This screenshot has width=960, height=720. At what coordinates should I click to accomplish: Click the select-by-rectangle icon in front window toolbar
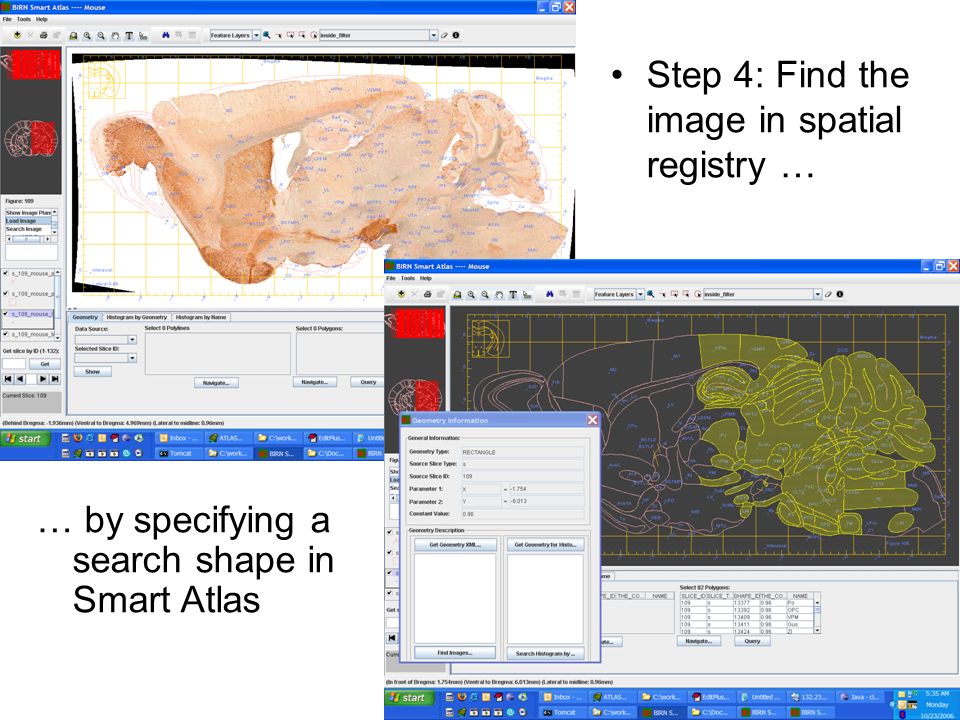click(x=674, y=294)
